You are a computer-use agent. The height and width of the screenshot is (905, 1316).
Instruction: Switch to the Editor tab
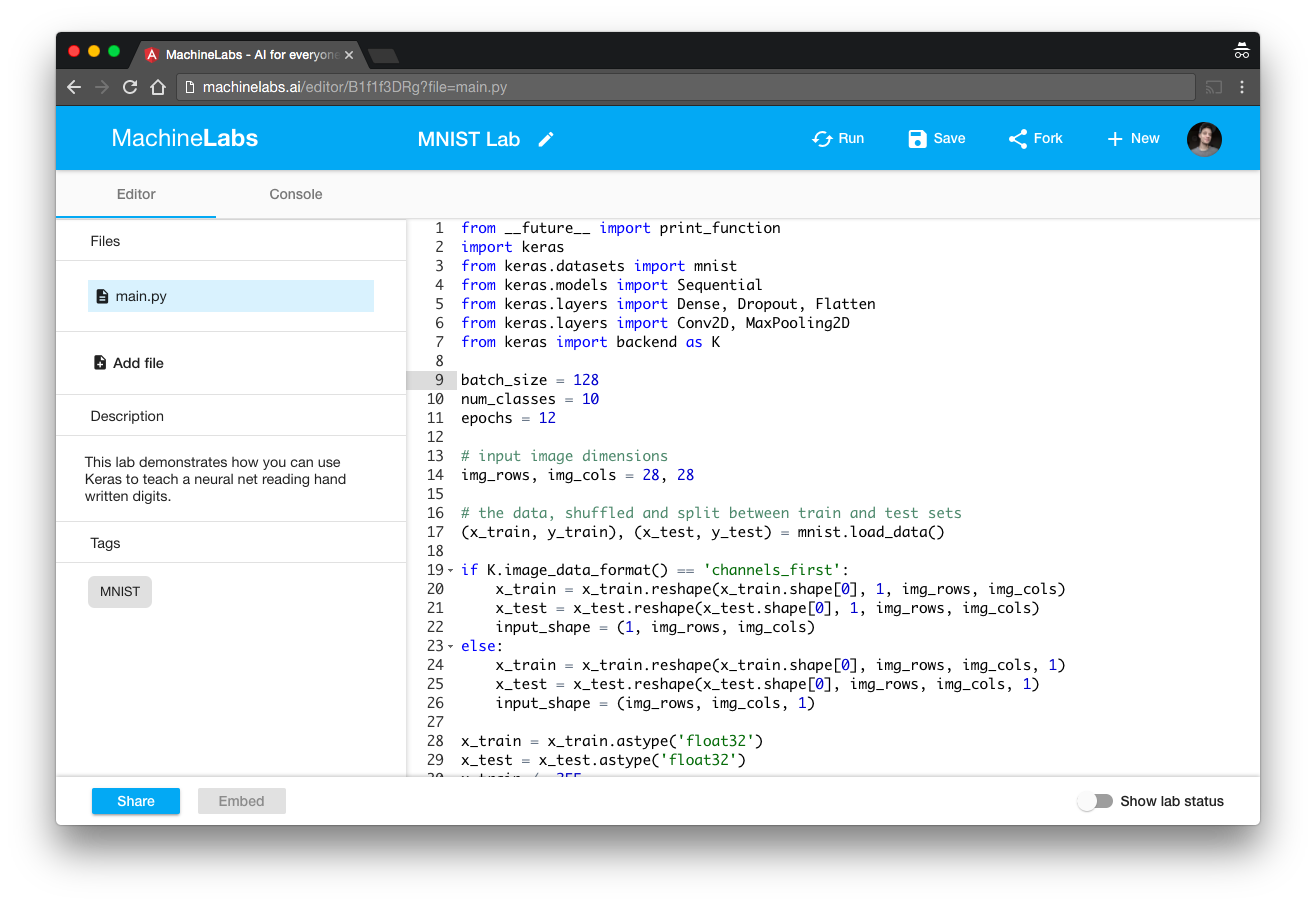pos(136,194)
